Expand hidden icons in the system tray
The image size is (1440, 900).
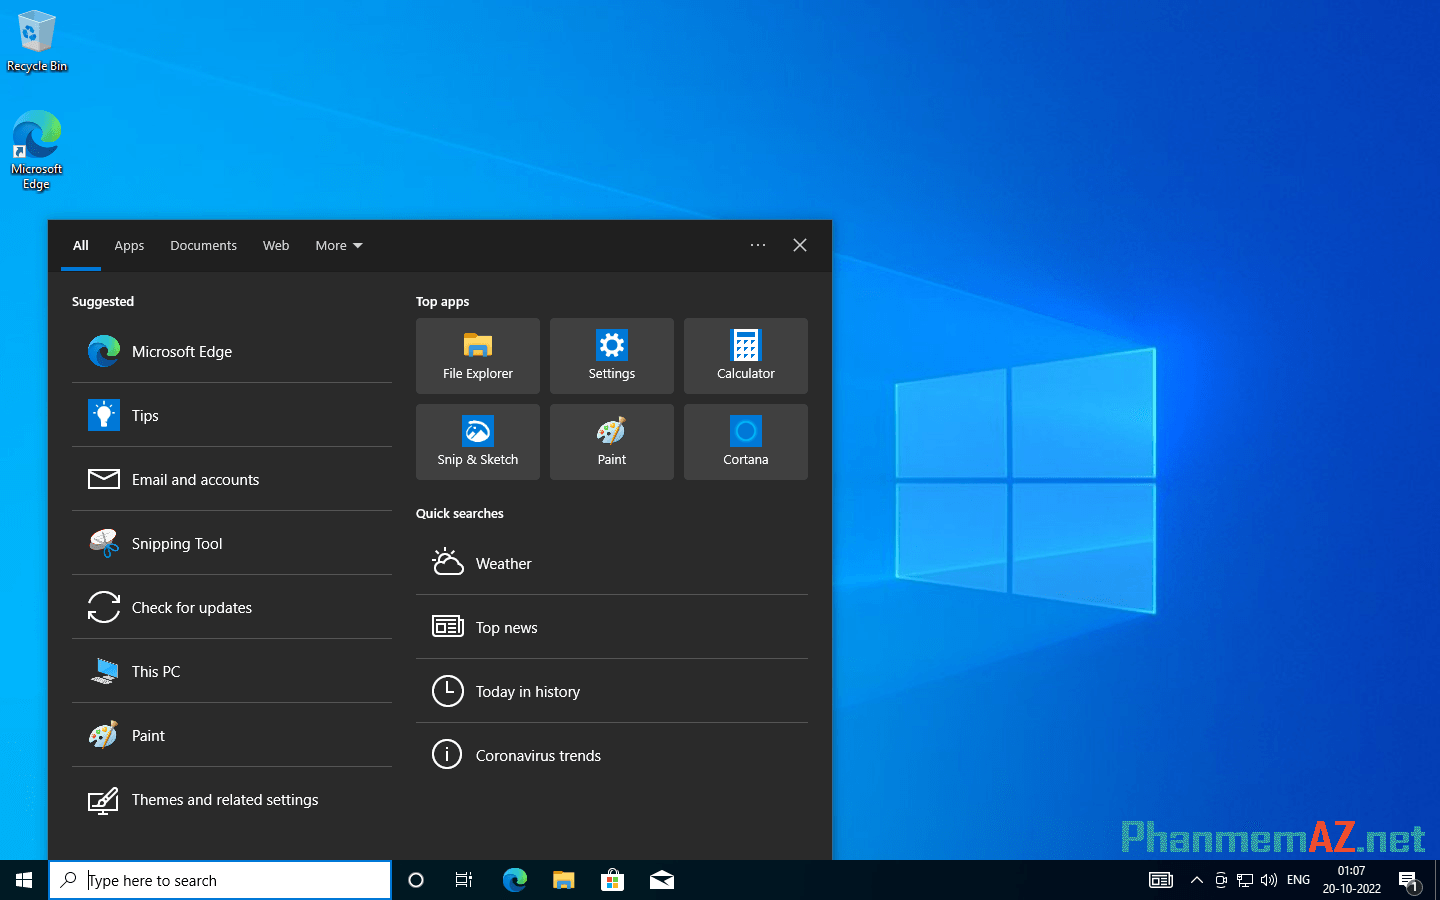coord(1196,880)
